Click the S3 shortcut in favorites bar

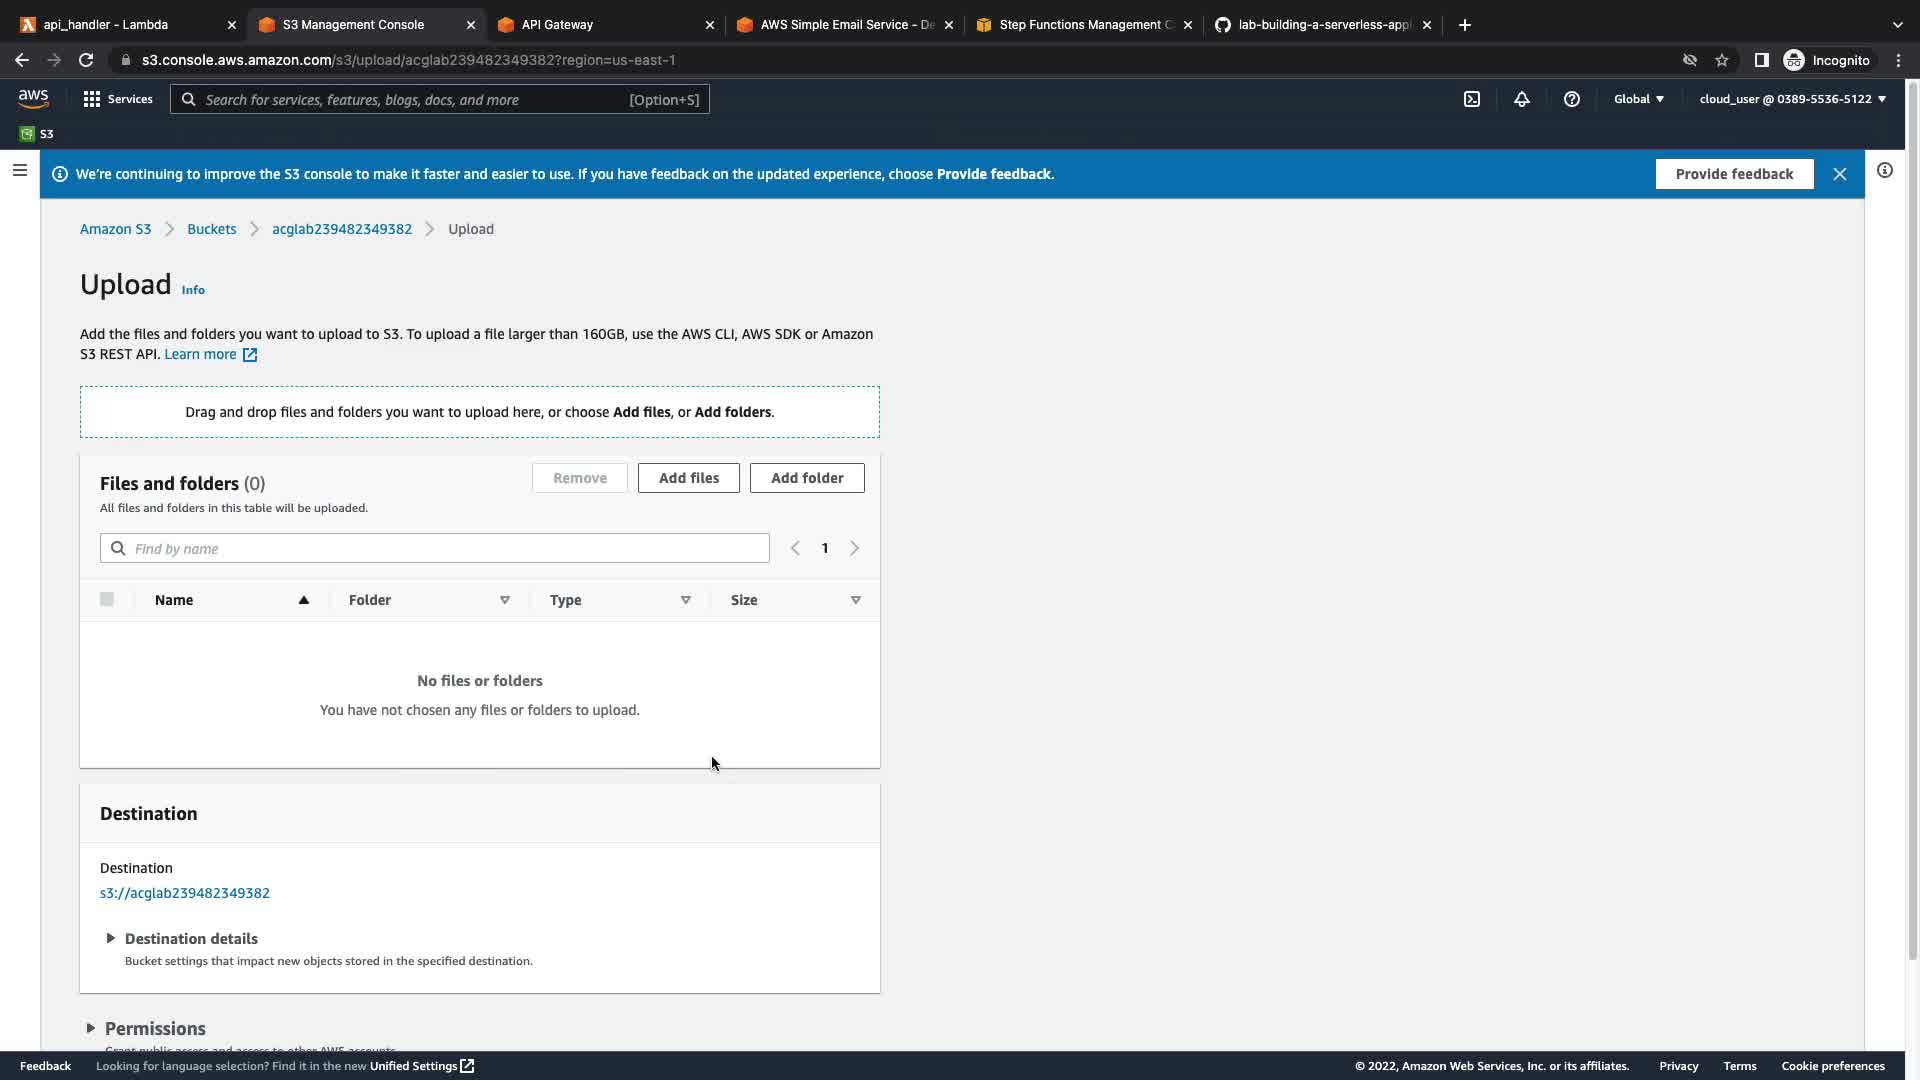pyautogui.click(x=37, y=134)
